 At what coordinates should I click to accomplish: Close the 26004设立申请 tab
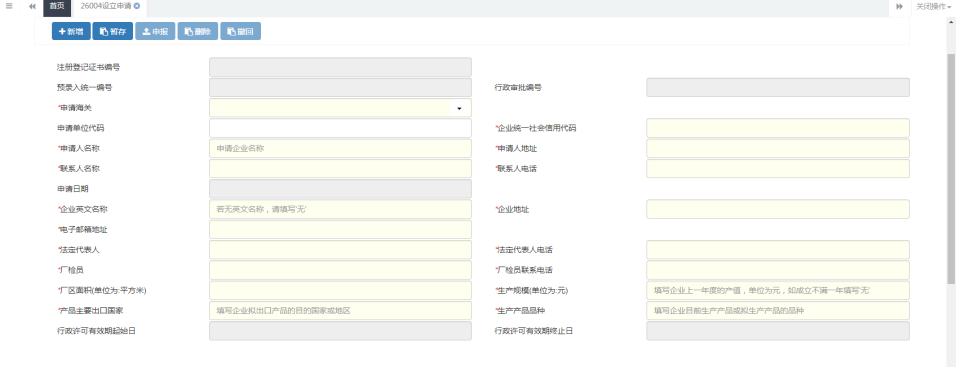pos(137,5)
